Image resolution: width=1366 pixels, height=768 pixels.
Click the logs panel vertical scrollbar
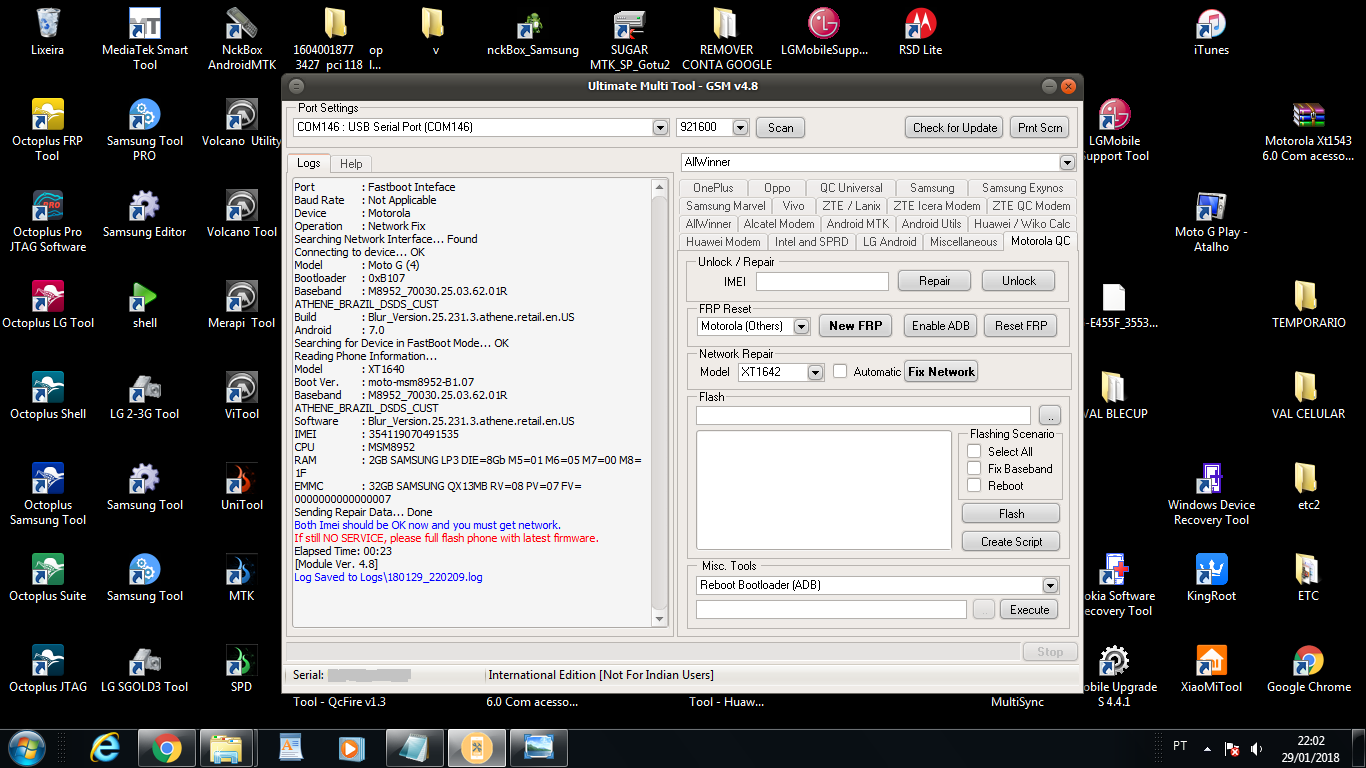[x=659, y=401]
